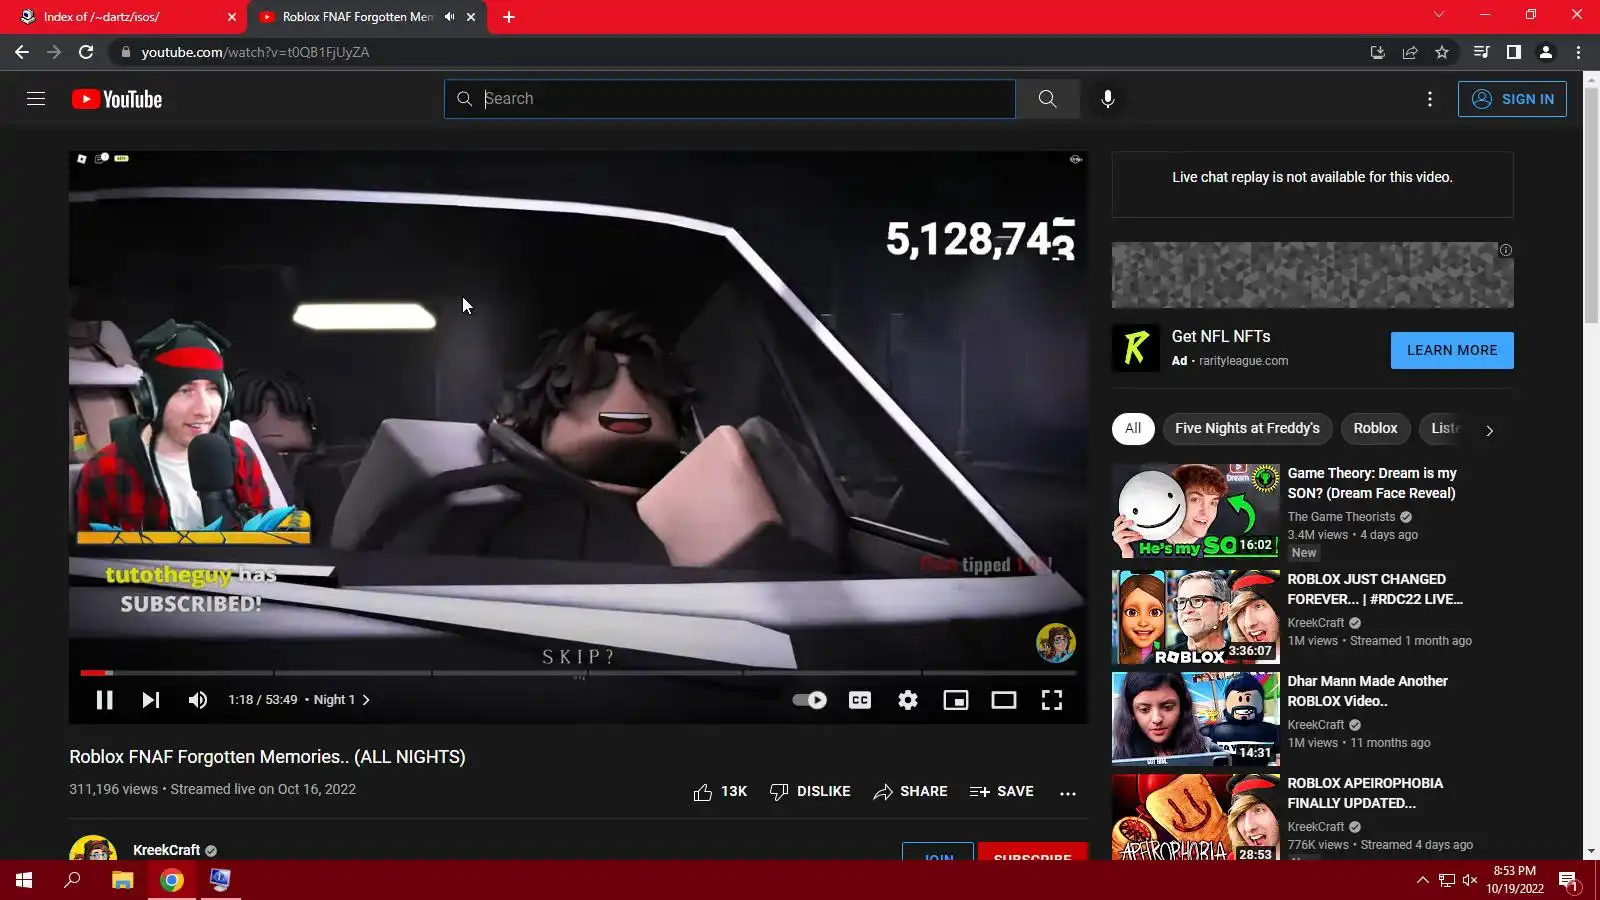Bookmark this page with the star
Image resolution: width=1600 pixels, height=900 pixels.
pos(1441,52)
